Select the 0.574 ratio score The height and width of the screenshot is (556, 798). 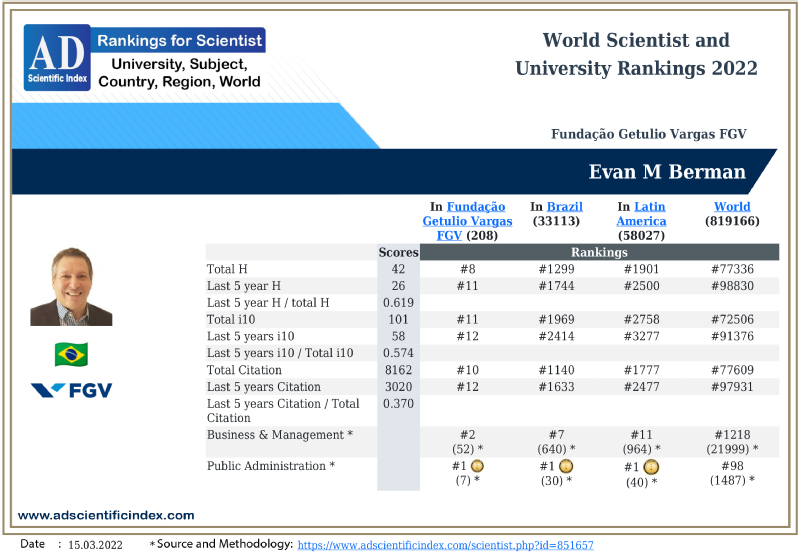point(398,353)
